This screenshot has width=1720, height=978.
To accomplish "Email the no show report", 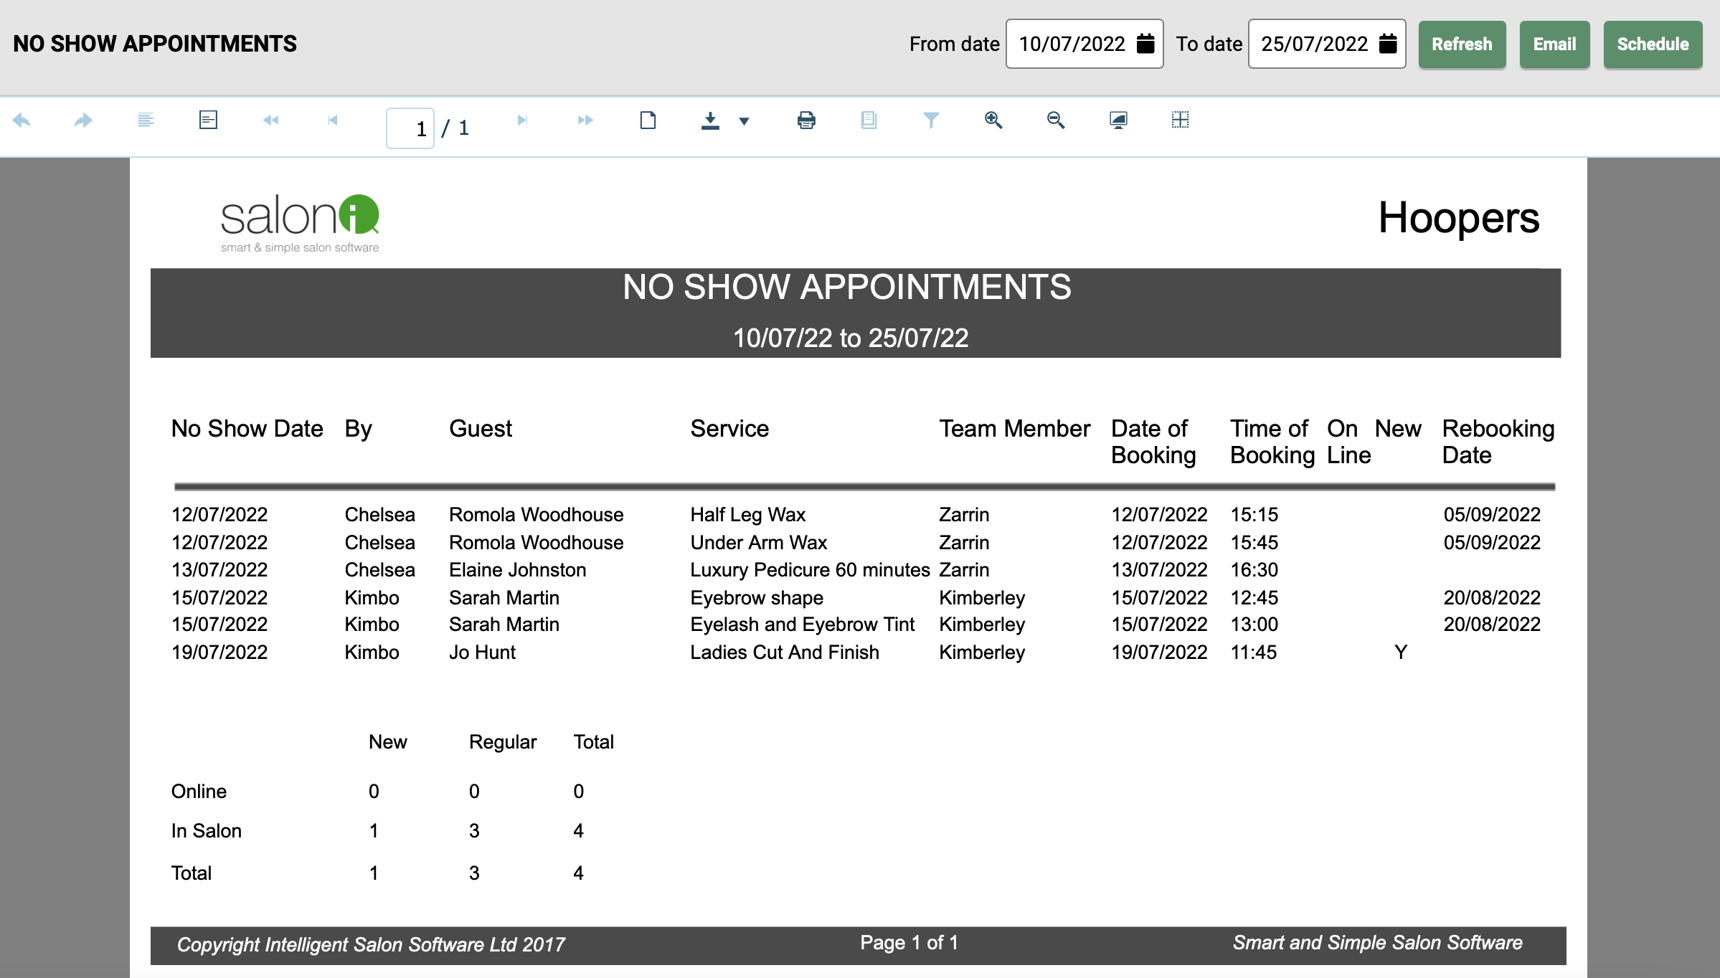I will point(1554,44).
